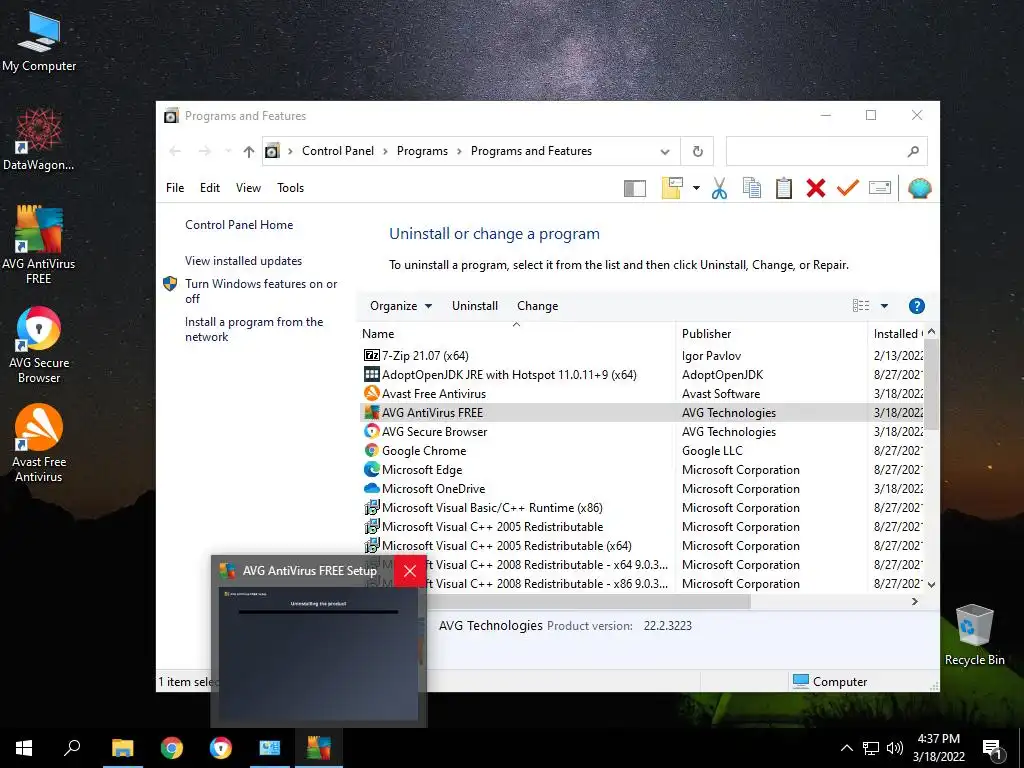
Task: Open the help question mark button
Action: (916, 306)
